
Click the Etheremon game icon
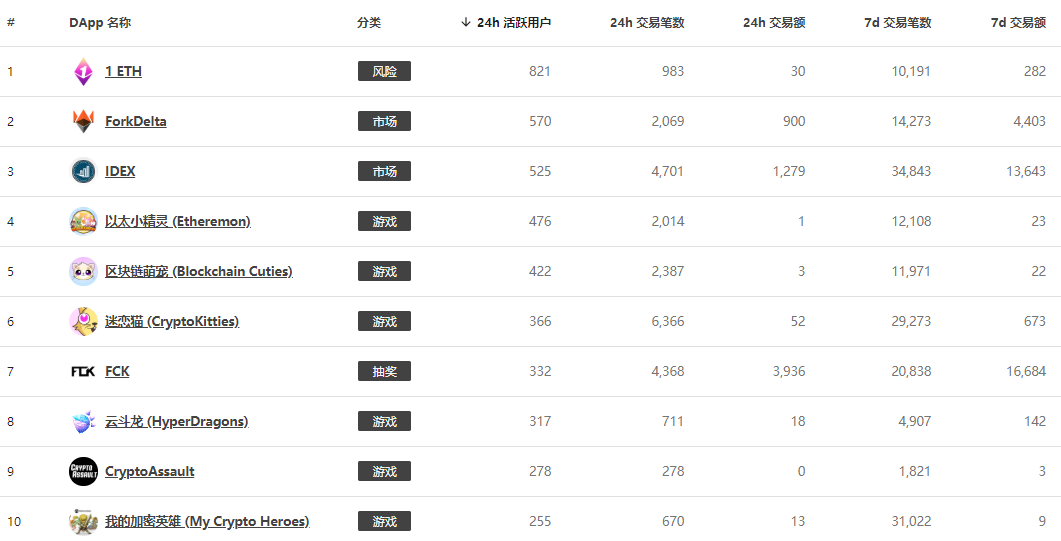coord(83,221)
